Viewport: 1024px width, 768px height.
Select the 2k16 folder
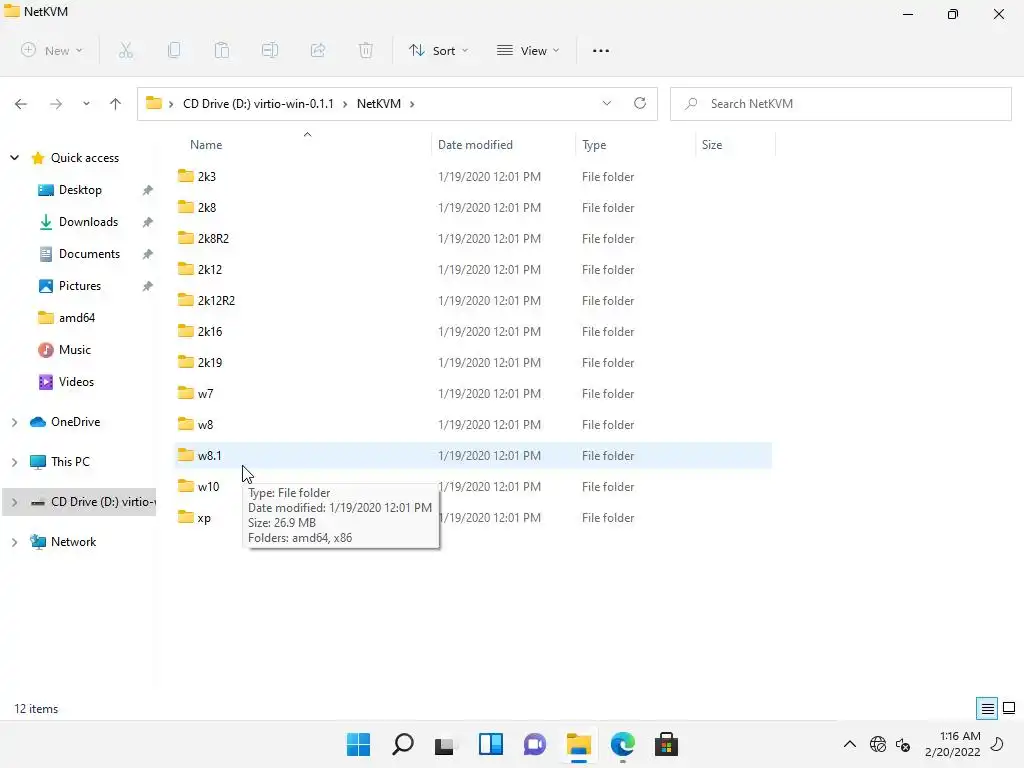[473, 332]
